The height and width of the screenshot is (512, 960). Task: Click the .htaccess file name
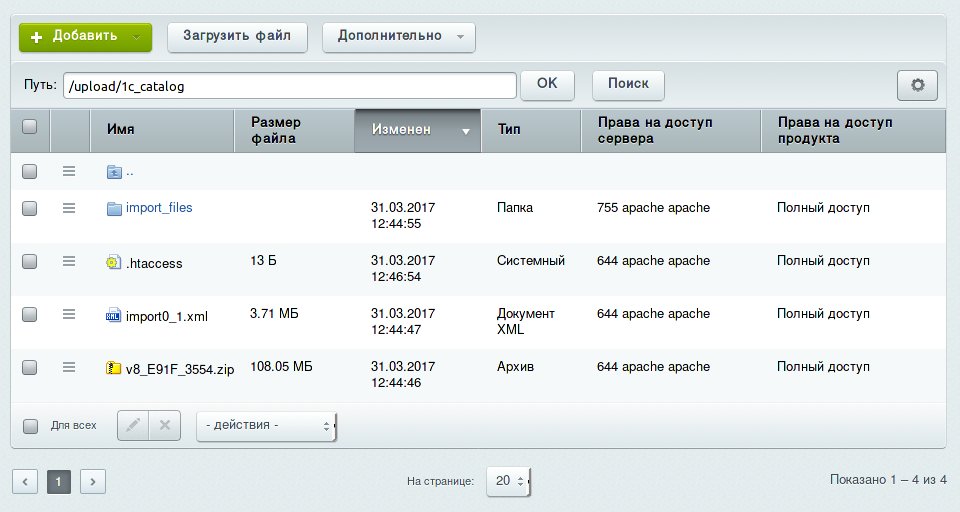pos(154,263)
